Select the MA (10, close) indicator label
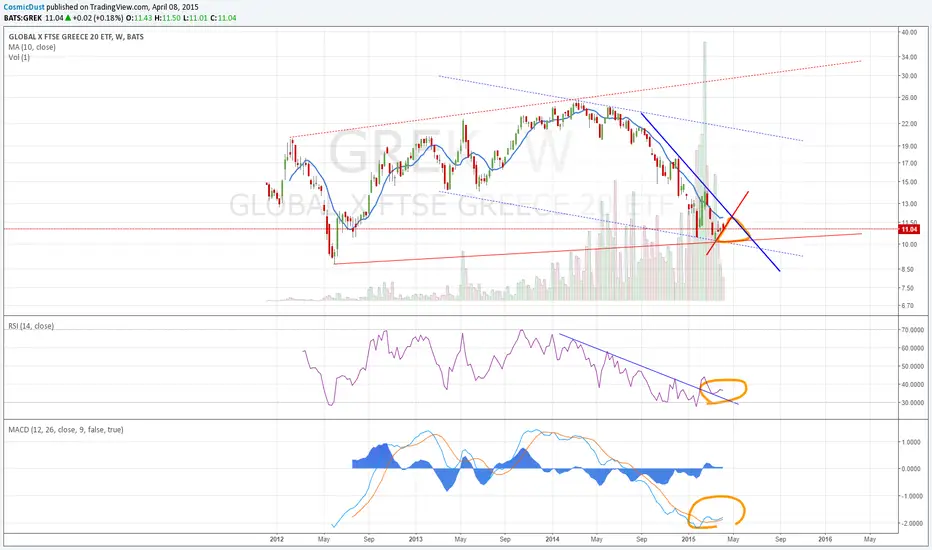Image resolution: width=932 pixels, height=550 pixels. [x=32, y=47]
